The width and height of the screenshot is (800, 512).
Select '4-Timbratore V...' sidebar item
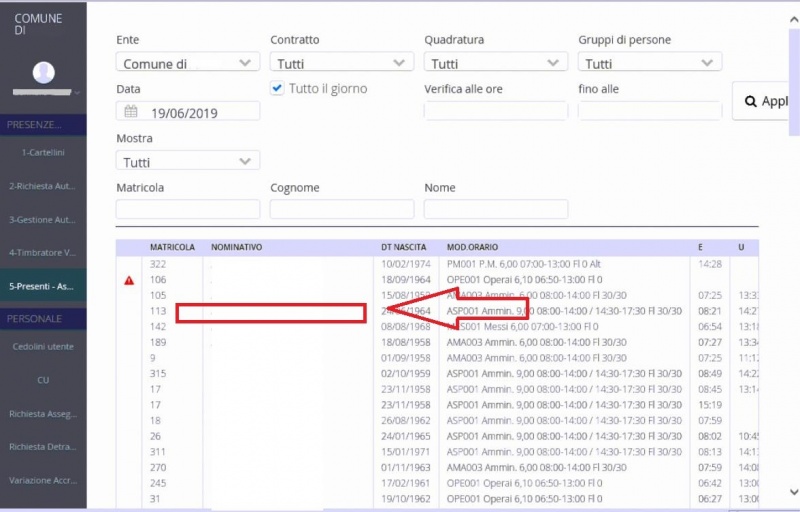coord(43,252)
